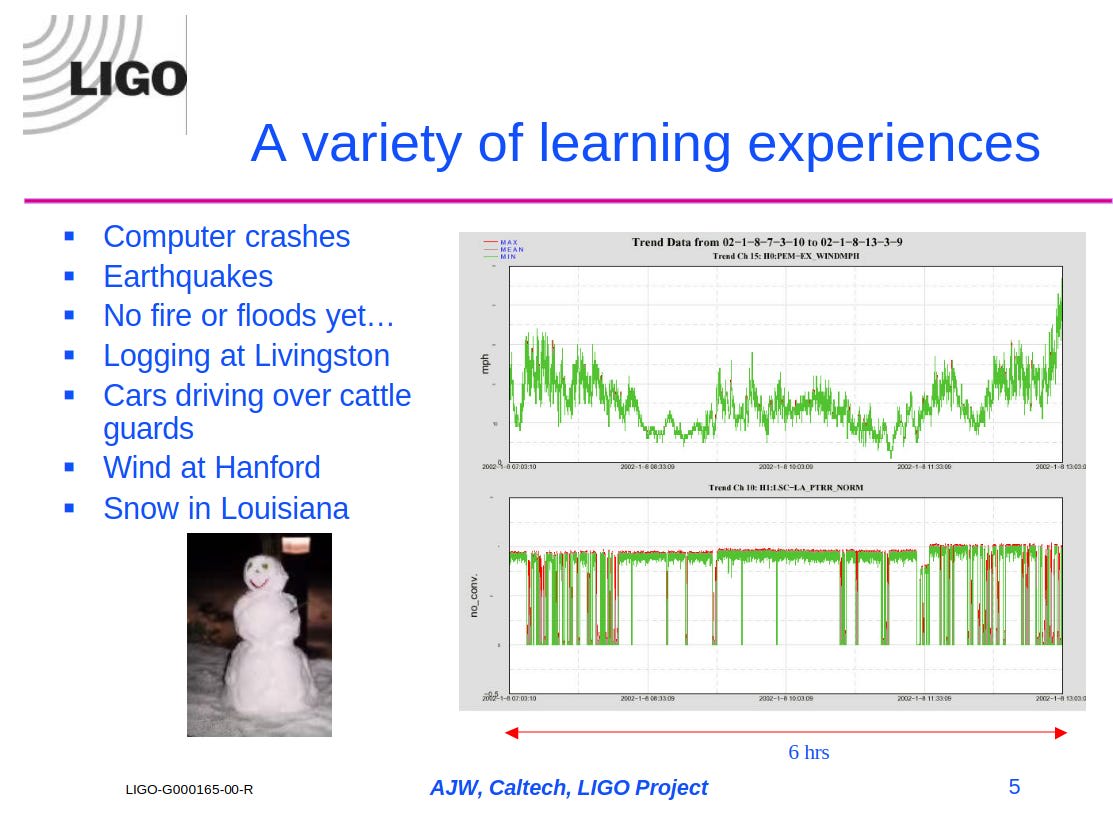The image size is (1113, 815).
Task: Click 'AJW, Caltech, LIGO Project' footer
Action: coord(569,788)
